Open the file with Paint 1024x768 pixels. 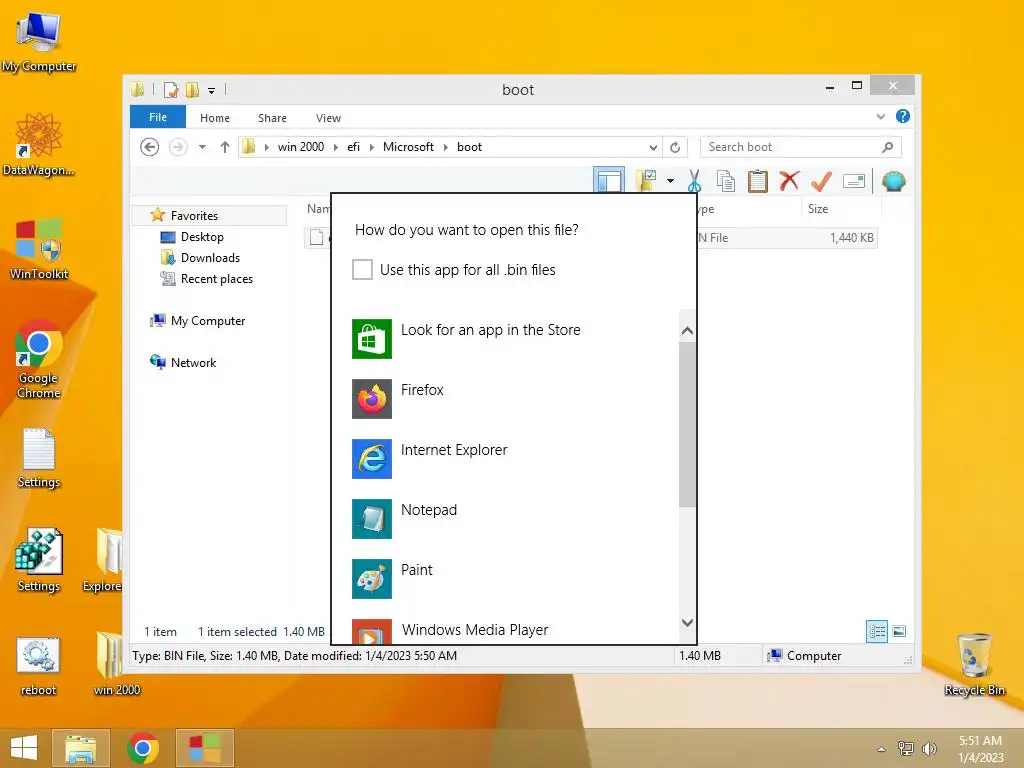(x=515, y=579)
